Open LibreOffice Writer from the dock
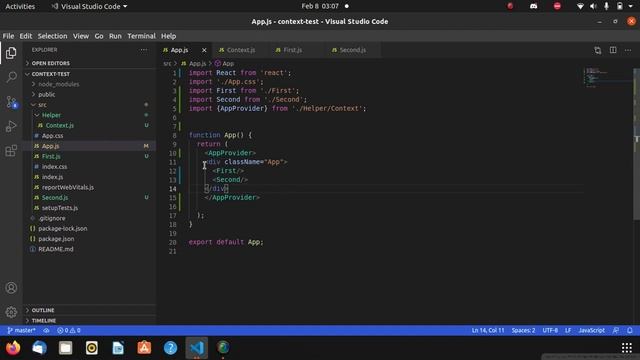 tap(118, 348)
